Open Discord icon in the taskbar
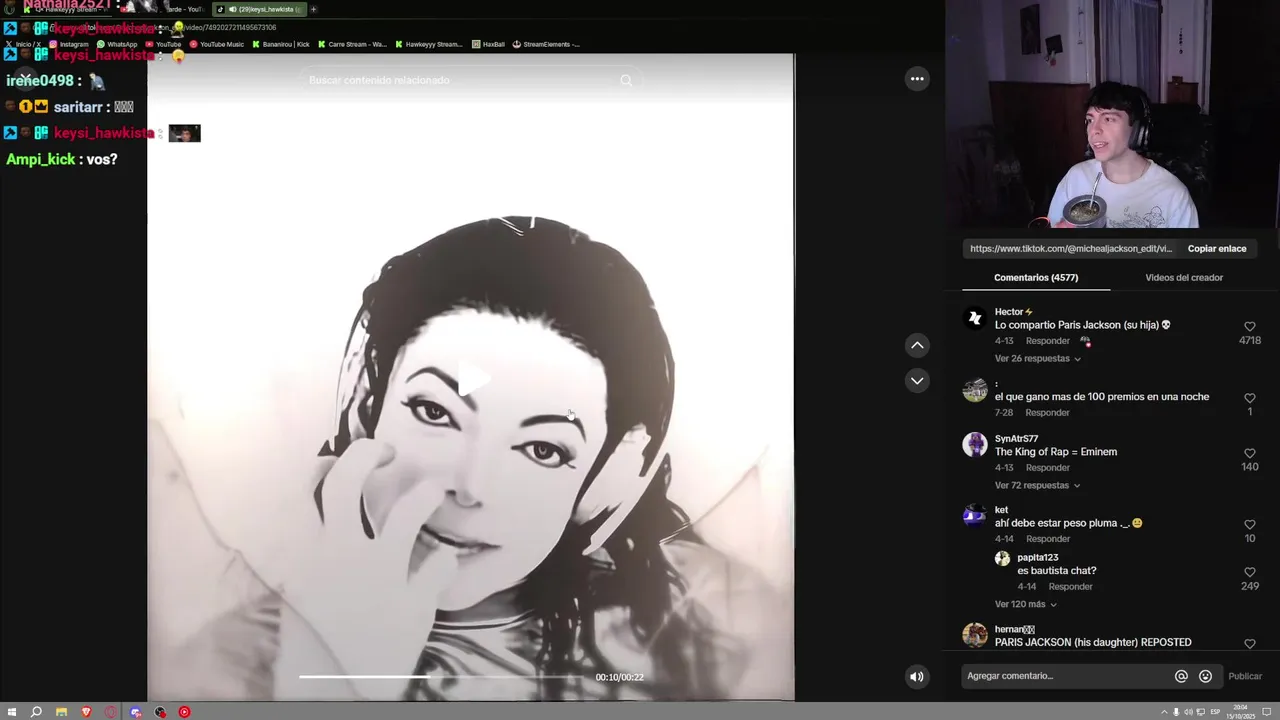This screenshot has width=1280, height=720. coord(135,712)
